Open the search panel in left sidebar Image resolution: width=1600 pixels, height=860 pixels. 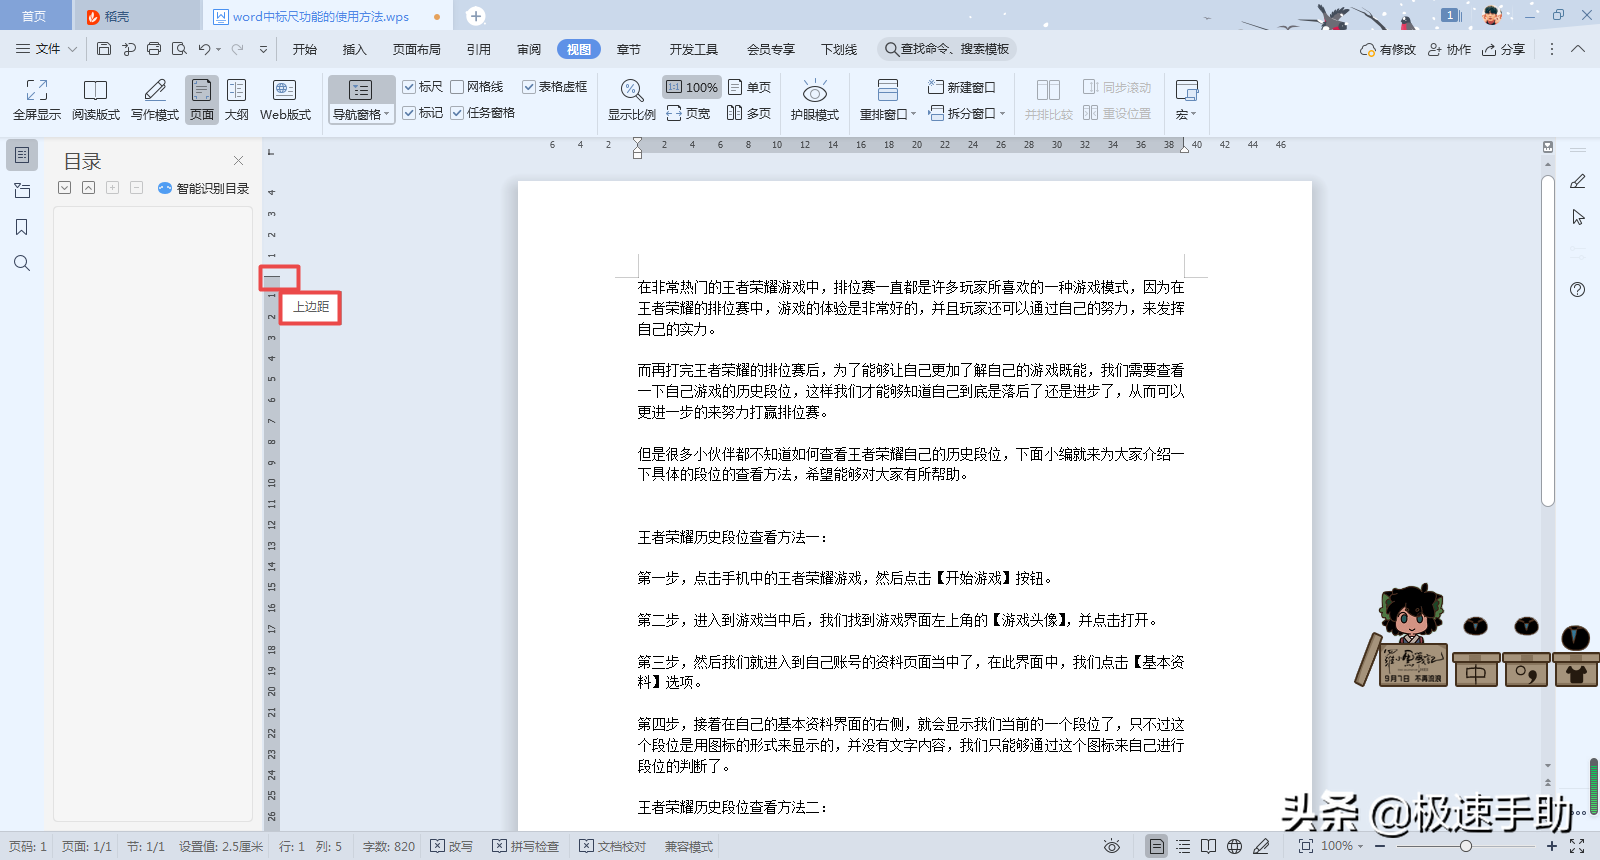pyautogui.click(x=22, y=263)
